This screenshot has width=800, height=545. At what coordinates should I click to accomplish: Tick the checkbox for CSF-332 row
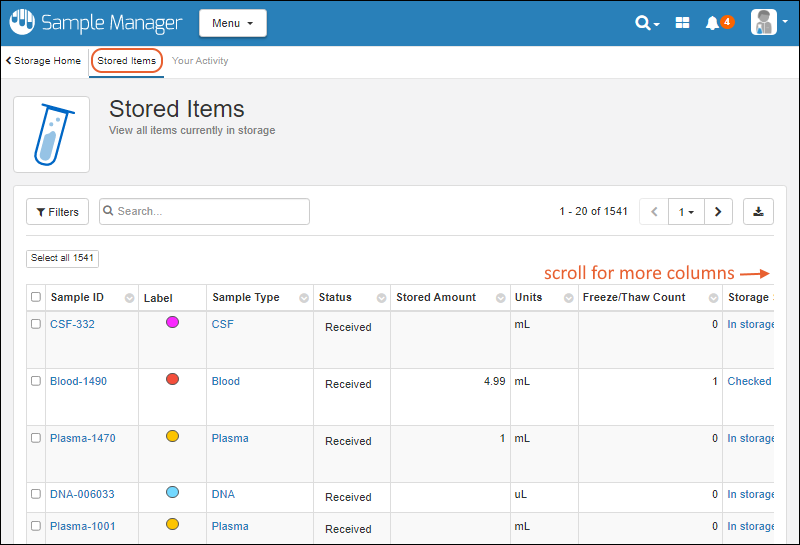pyautogui.click(x=36, y=324)
